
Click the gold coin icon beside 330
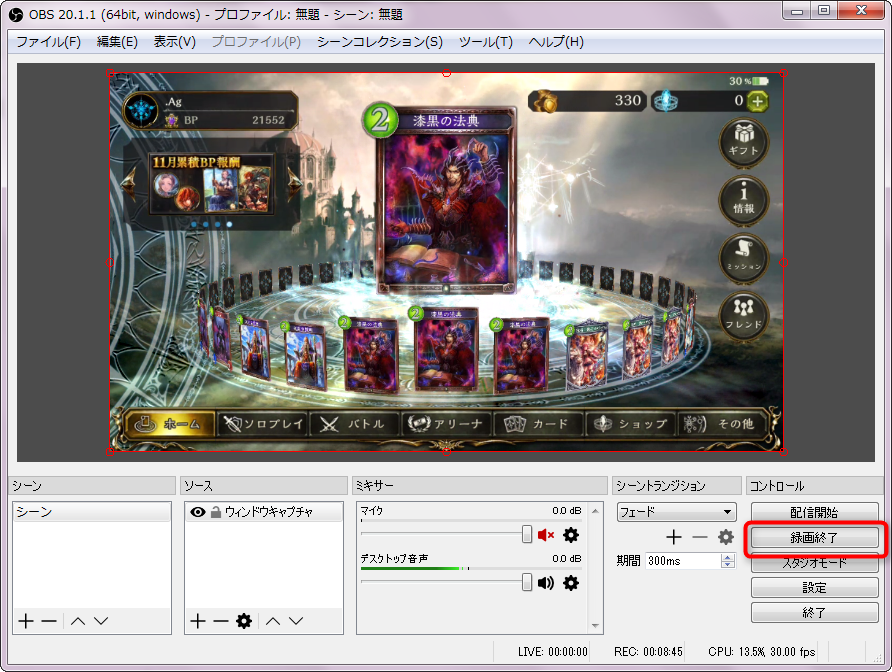click(x=545, y=101)
